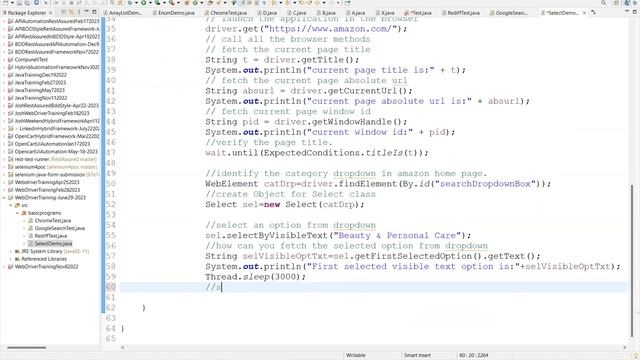Close the *SelectDemo editor tab
This screenshot has height=360, width=640.
pos(584,13)
